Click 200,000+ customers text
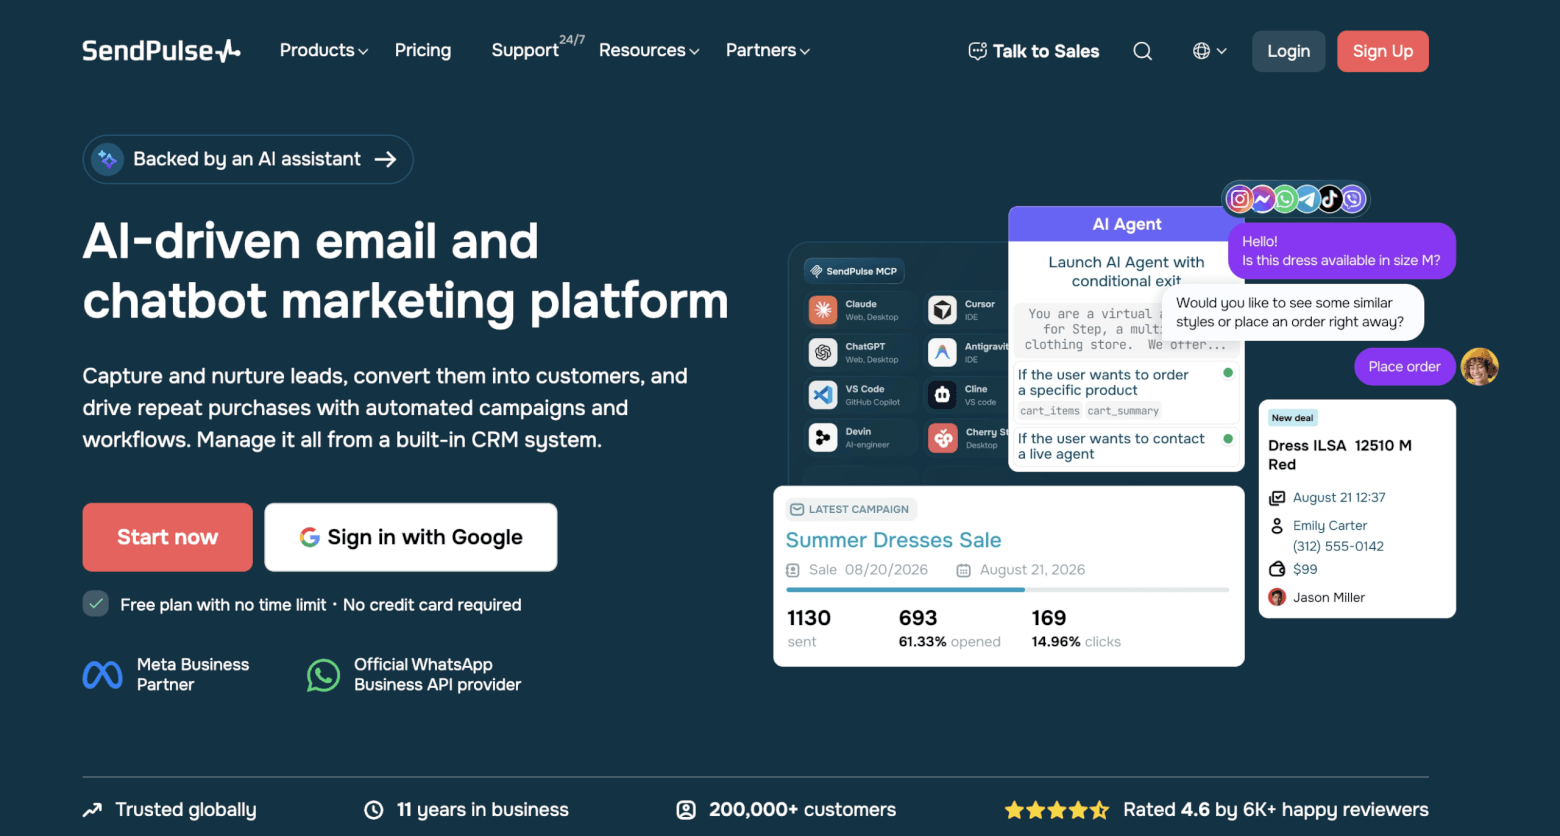1560x836 pixels. click(x=802, y=810)
